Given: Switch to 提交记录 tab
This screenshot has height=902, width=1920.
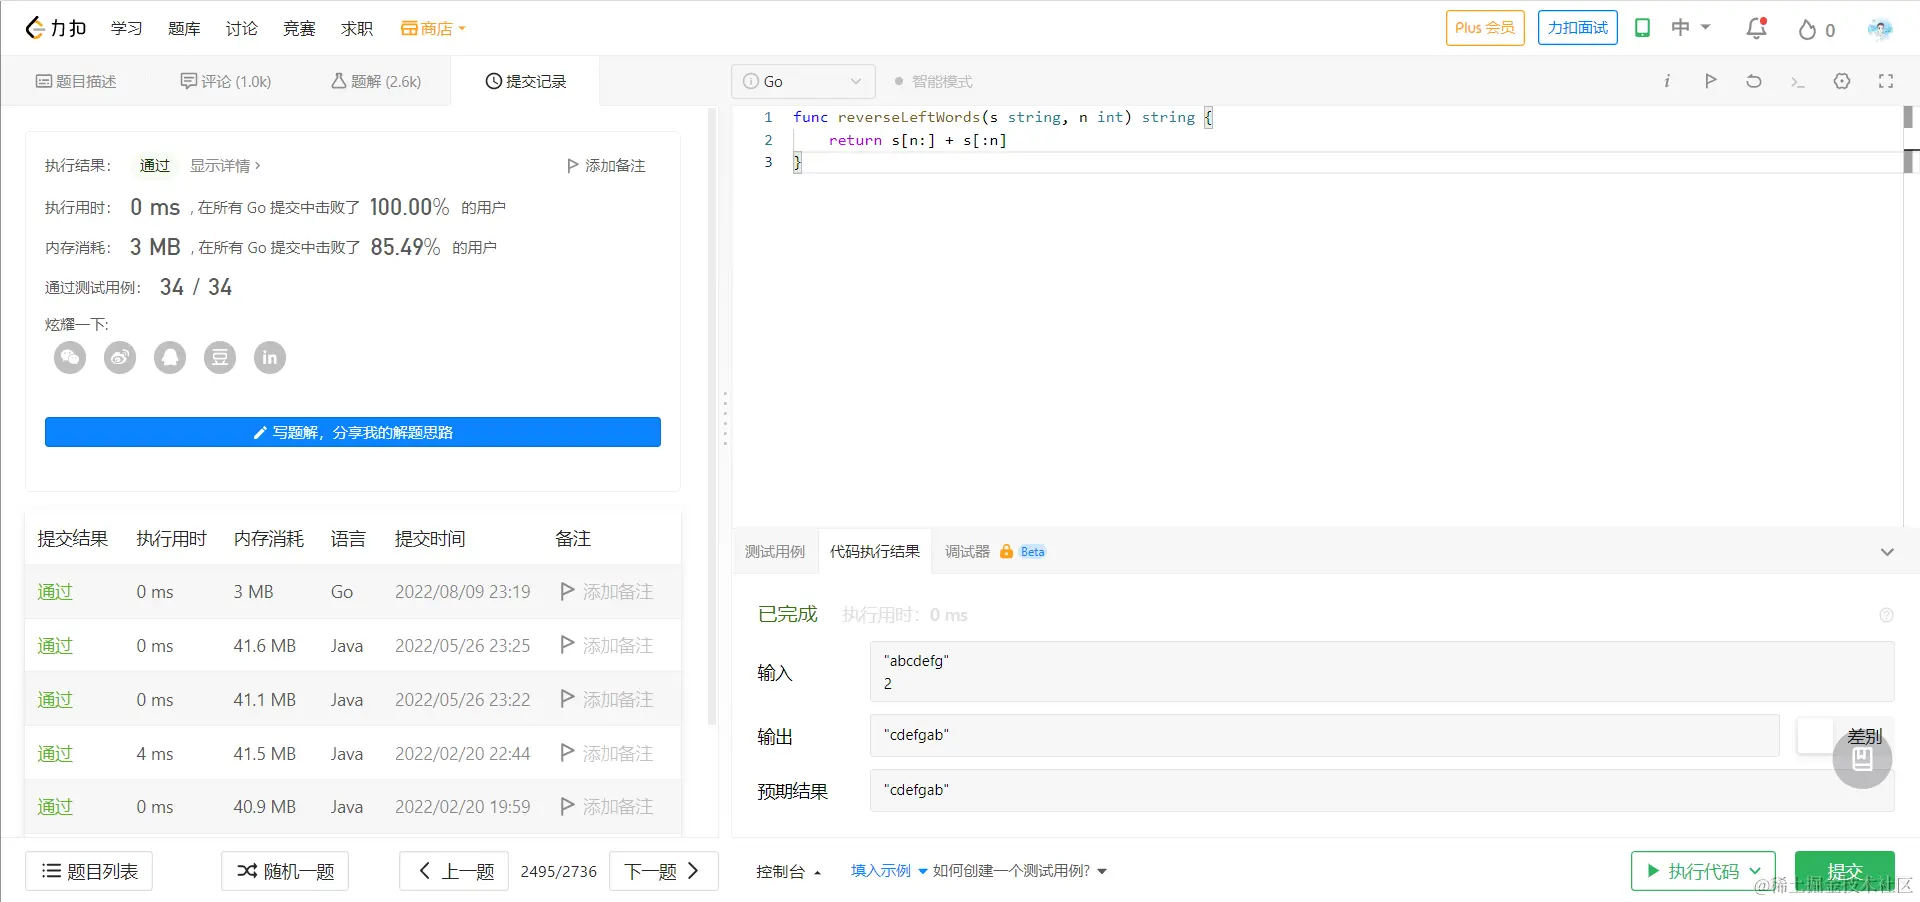Looking at the screenshot, I should [526, 81].
